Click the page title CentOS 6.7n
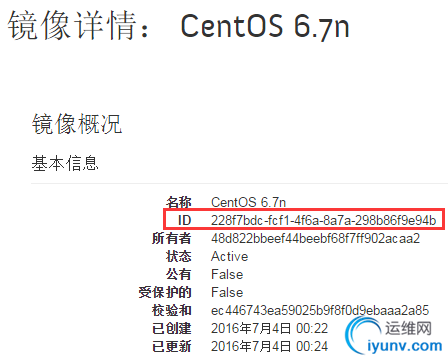448x362 pixels. click(265, 26)
